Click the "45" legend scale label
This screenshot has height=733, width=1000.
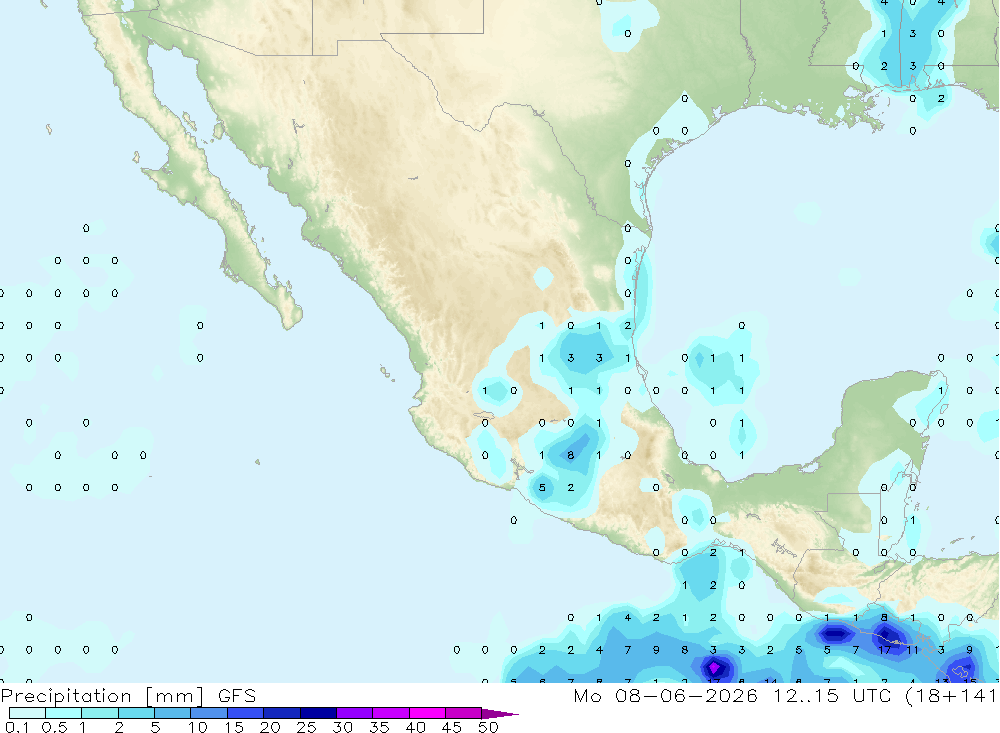point(452,727)
